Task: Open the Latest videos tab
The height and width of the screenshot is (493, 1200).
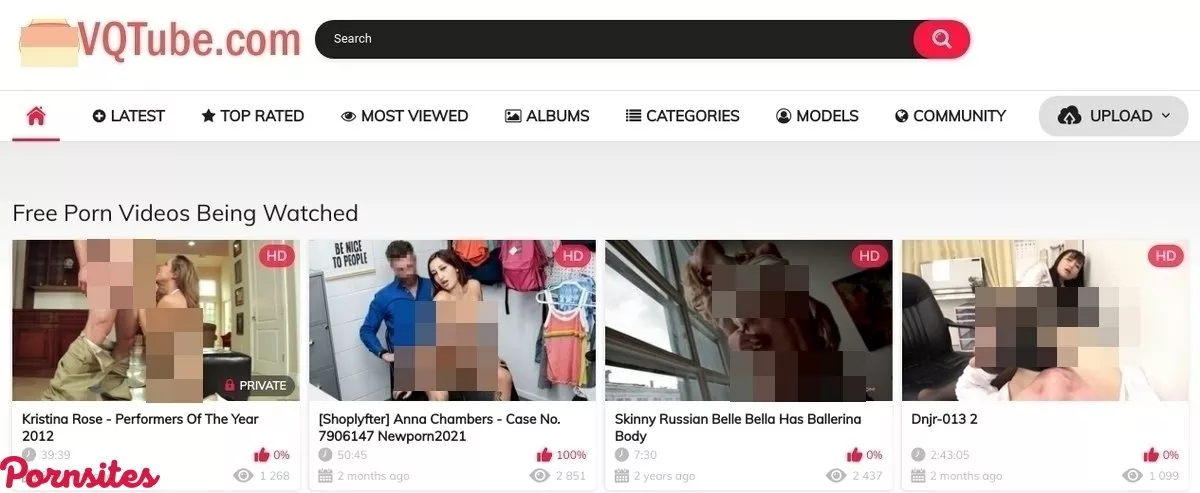Action: (128, 116)
